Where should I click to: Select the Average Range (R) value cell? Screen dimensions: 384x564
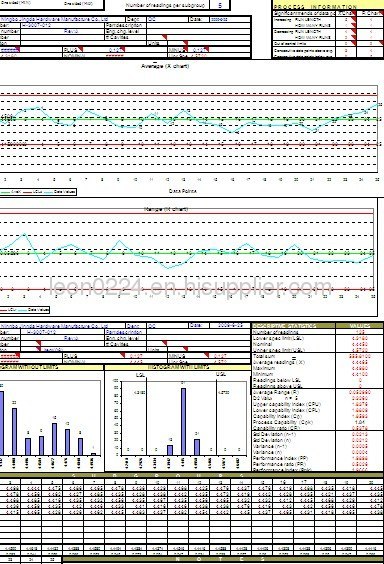click(x=360, y=392)
